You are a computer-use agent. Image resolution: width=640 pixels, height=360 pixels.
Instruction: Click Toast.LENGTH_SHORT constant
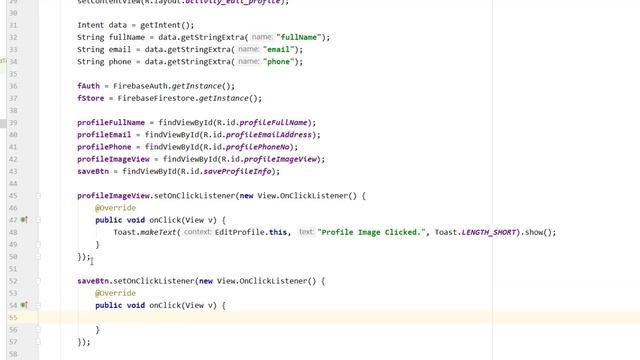[x=475, y=232]
